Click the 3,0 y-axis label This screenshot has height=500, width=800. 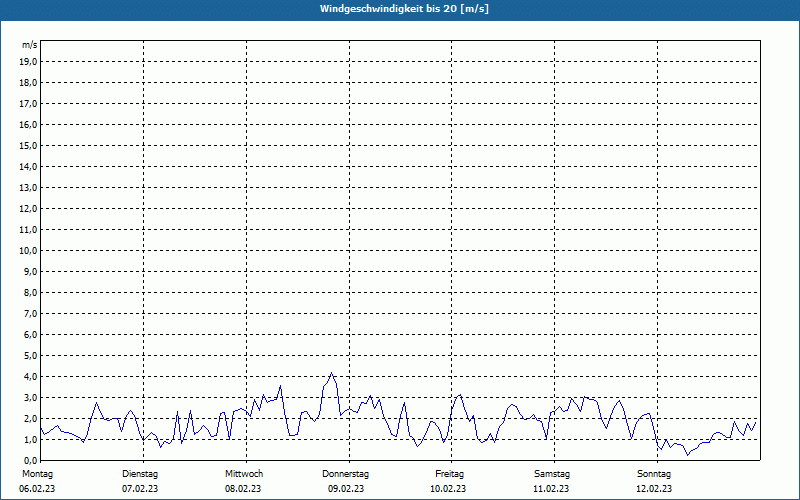(31, 397)
